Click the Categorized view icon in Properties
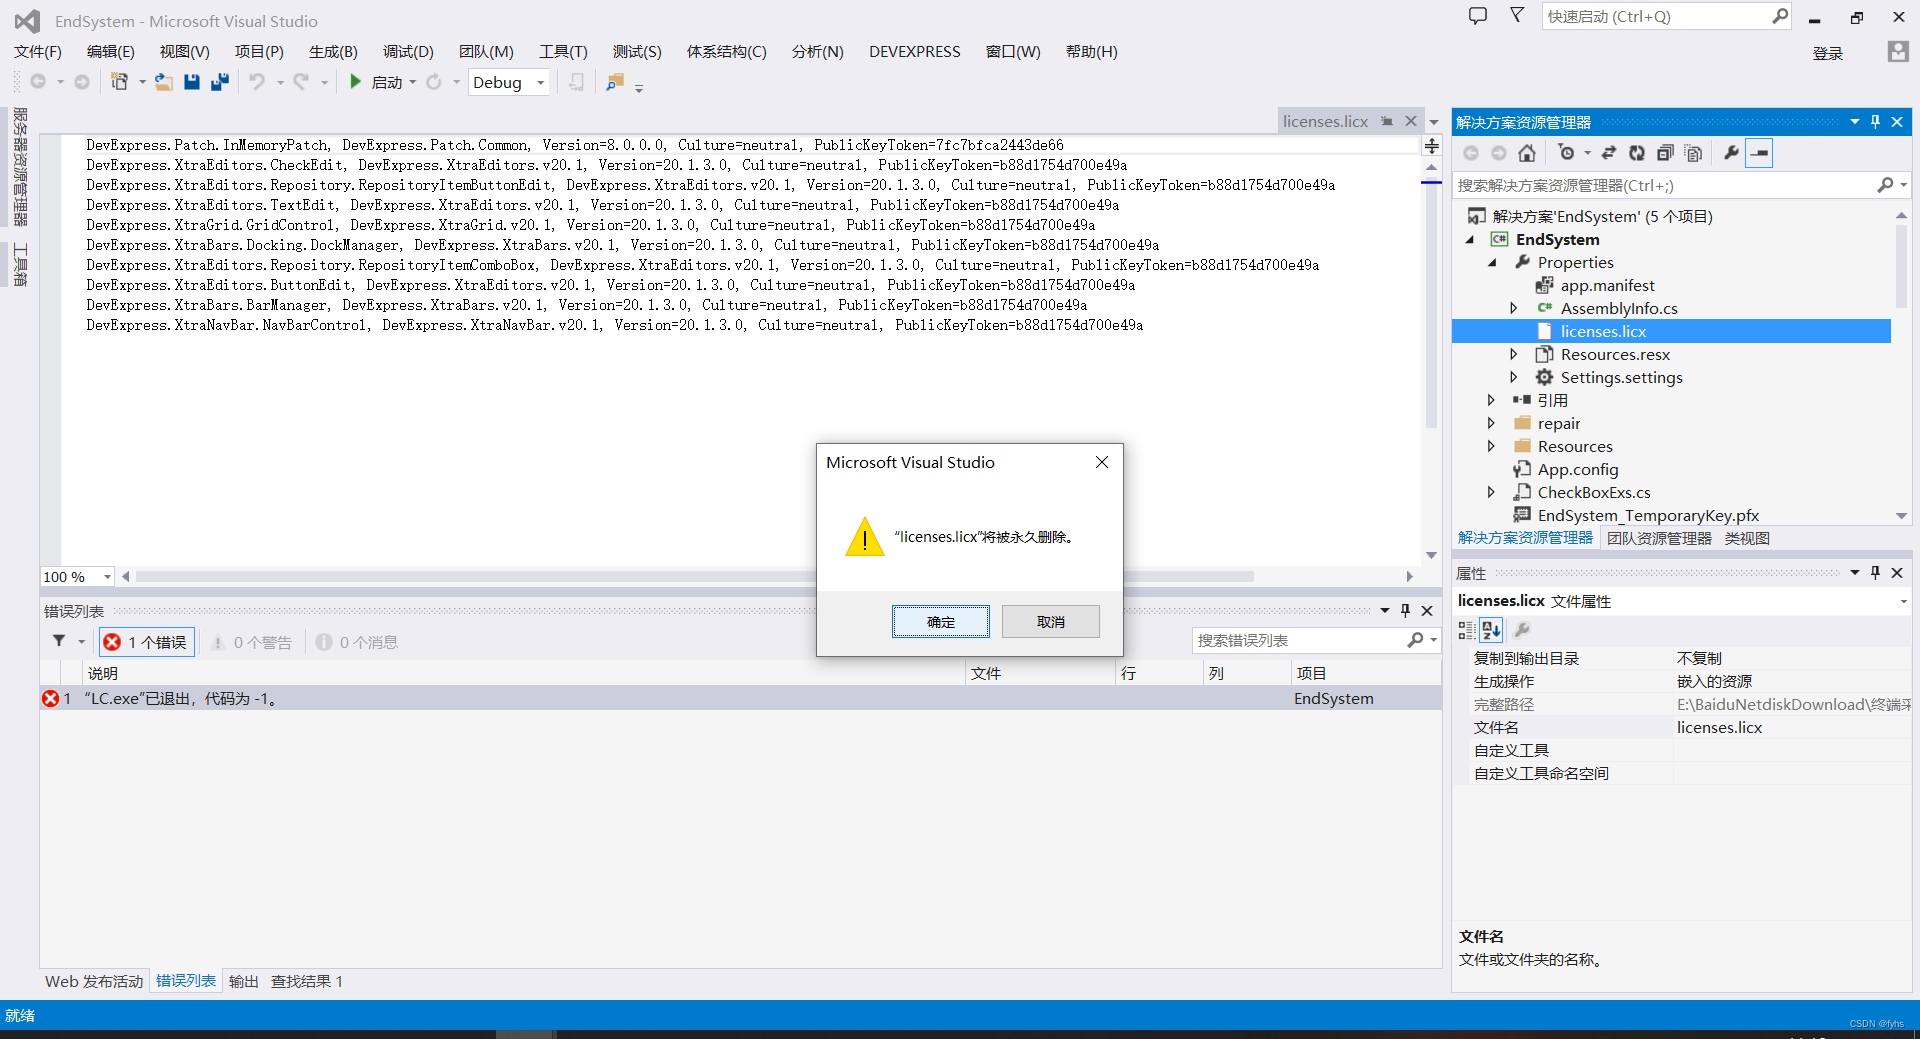Image resolution: width=1920 pixels, height=1039 pixels. coord(1466,630)
